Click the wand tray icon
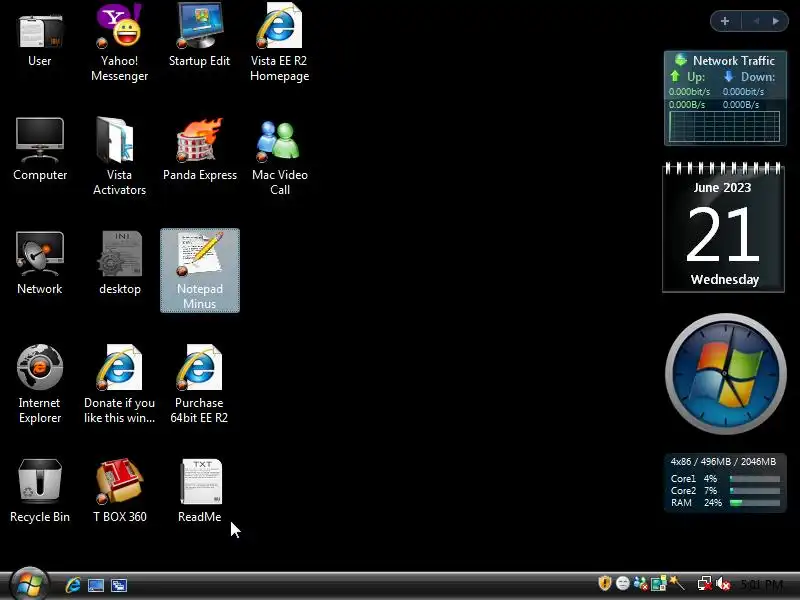This screenshot has width=800, height=600. (677, 583)
